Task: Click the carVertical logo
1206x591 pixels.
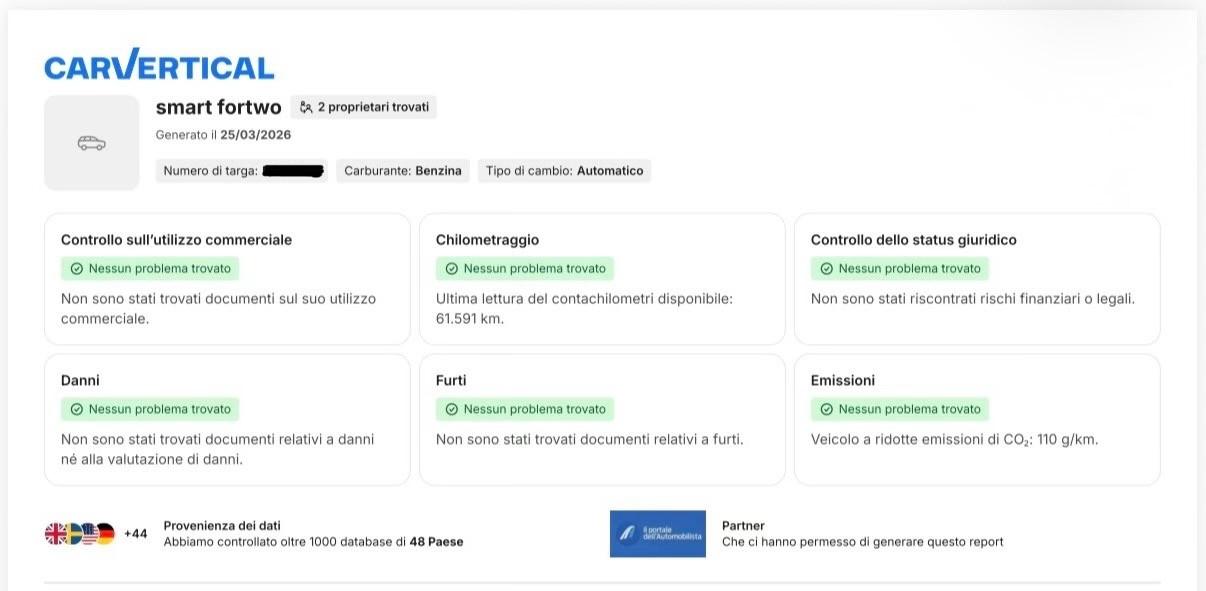Action: [x=159, y=66]
